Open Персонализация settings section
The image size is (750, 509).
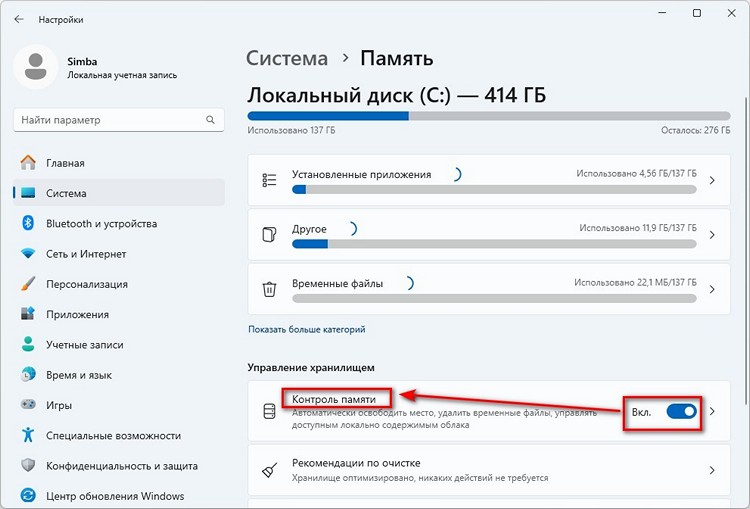tap(119, 284)
